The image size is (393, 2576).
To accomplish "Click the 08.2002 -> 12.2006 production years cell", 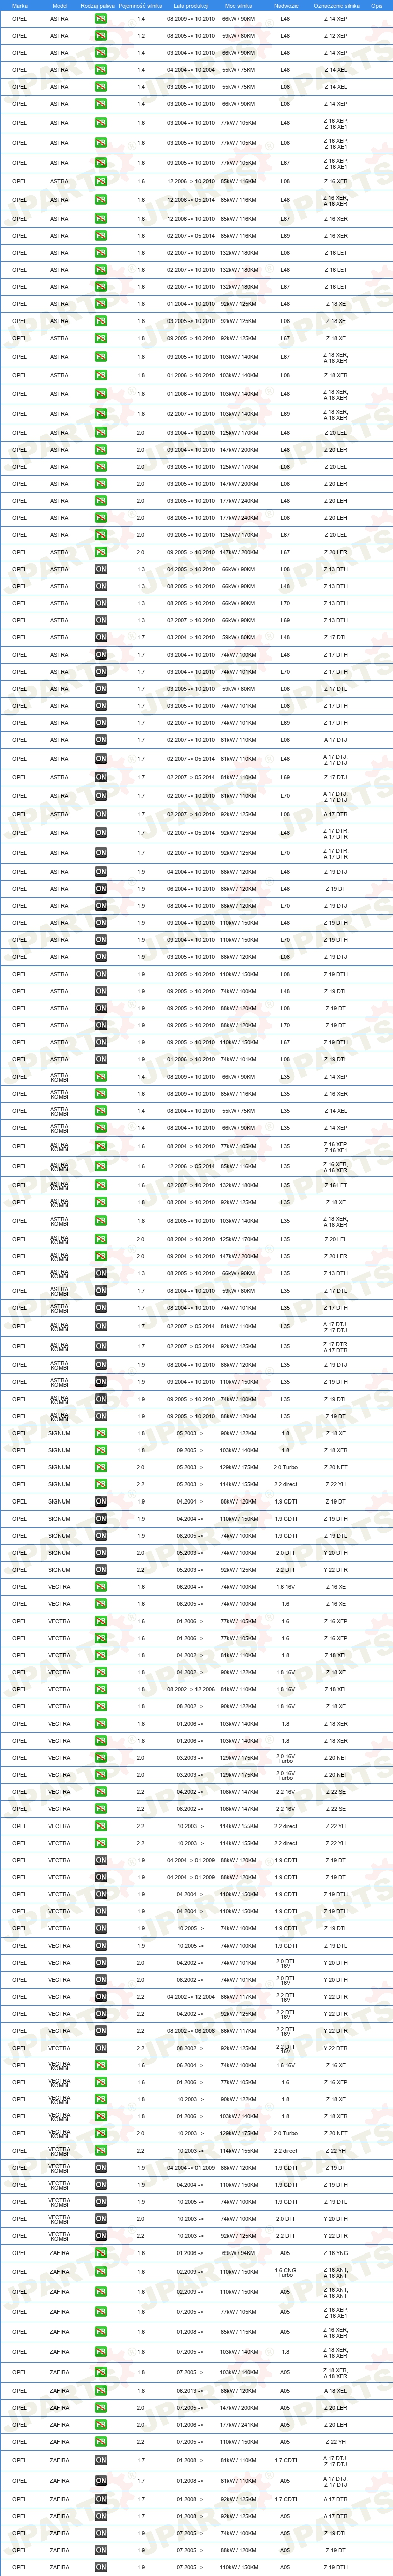I will coord(190,1689).
